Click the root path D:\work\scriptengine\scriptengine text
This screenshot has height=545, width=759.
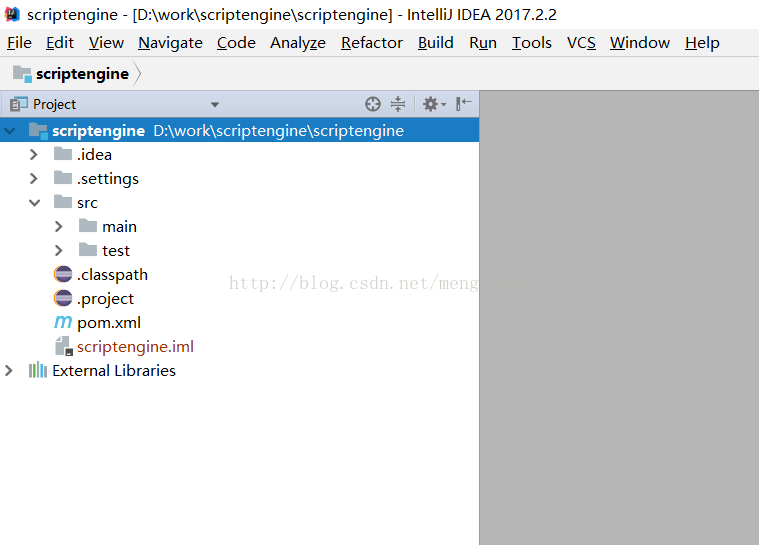pos(279,131)
